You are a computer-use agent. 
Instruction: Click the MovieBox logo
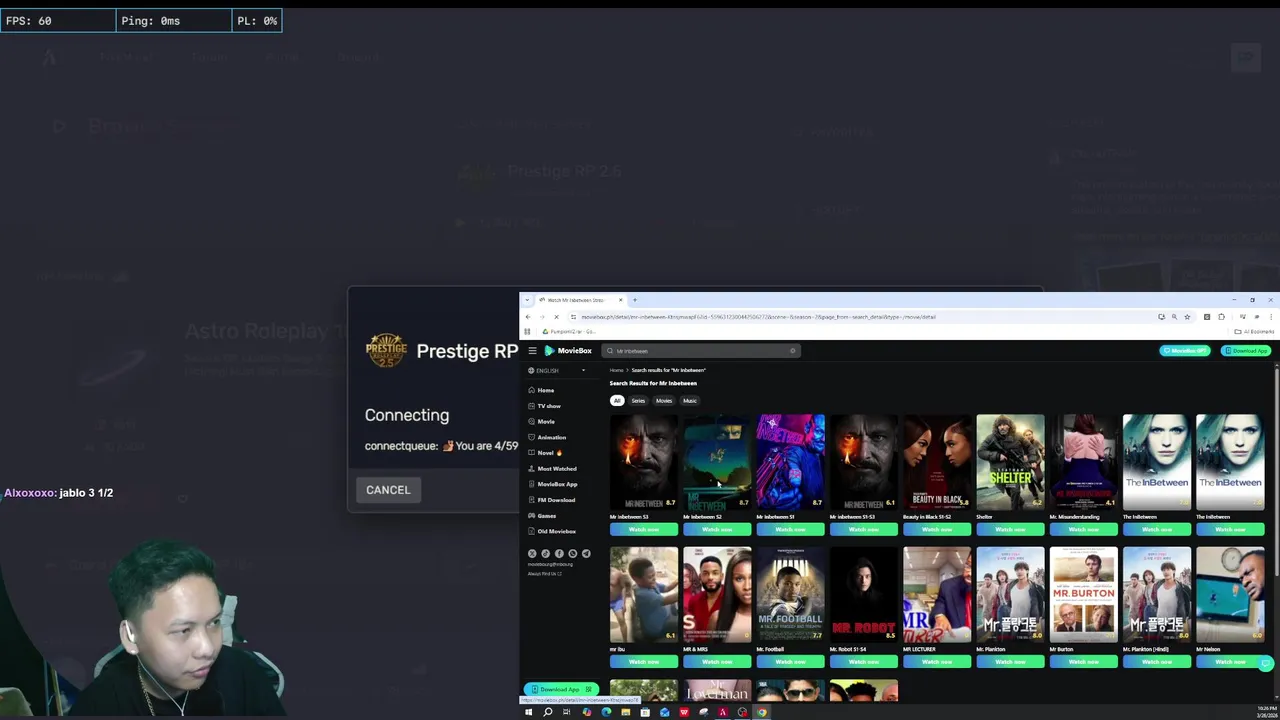568,351
